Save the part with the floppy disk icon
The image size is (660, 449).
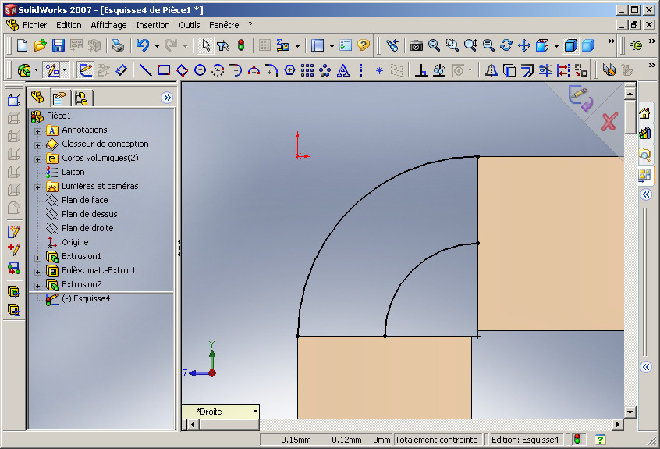pyautogui.click(x=58, y=45)
